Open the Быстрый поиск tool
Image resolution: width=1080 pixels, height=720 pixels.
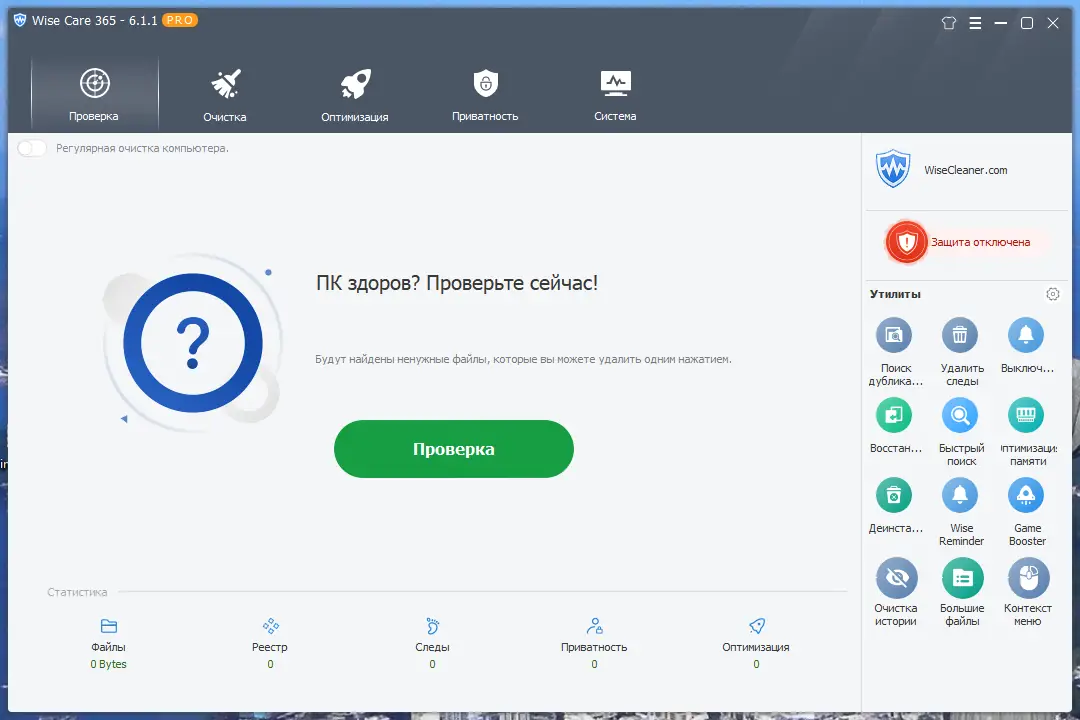(960, 415)
